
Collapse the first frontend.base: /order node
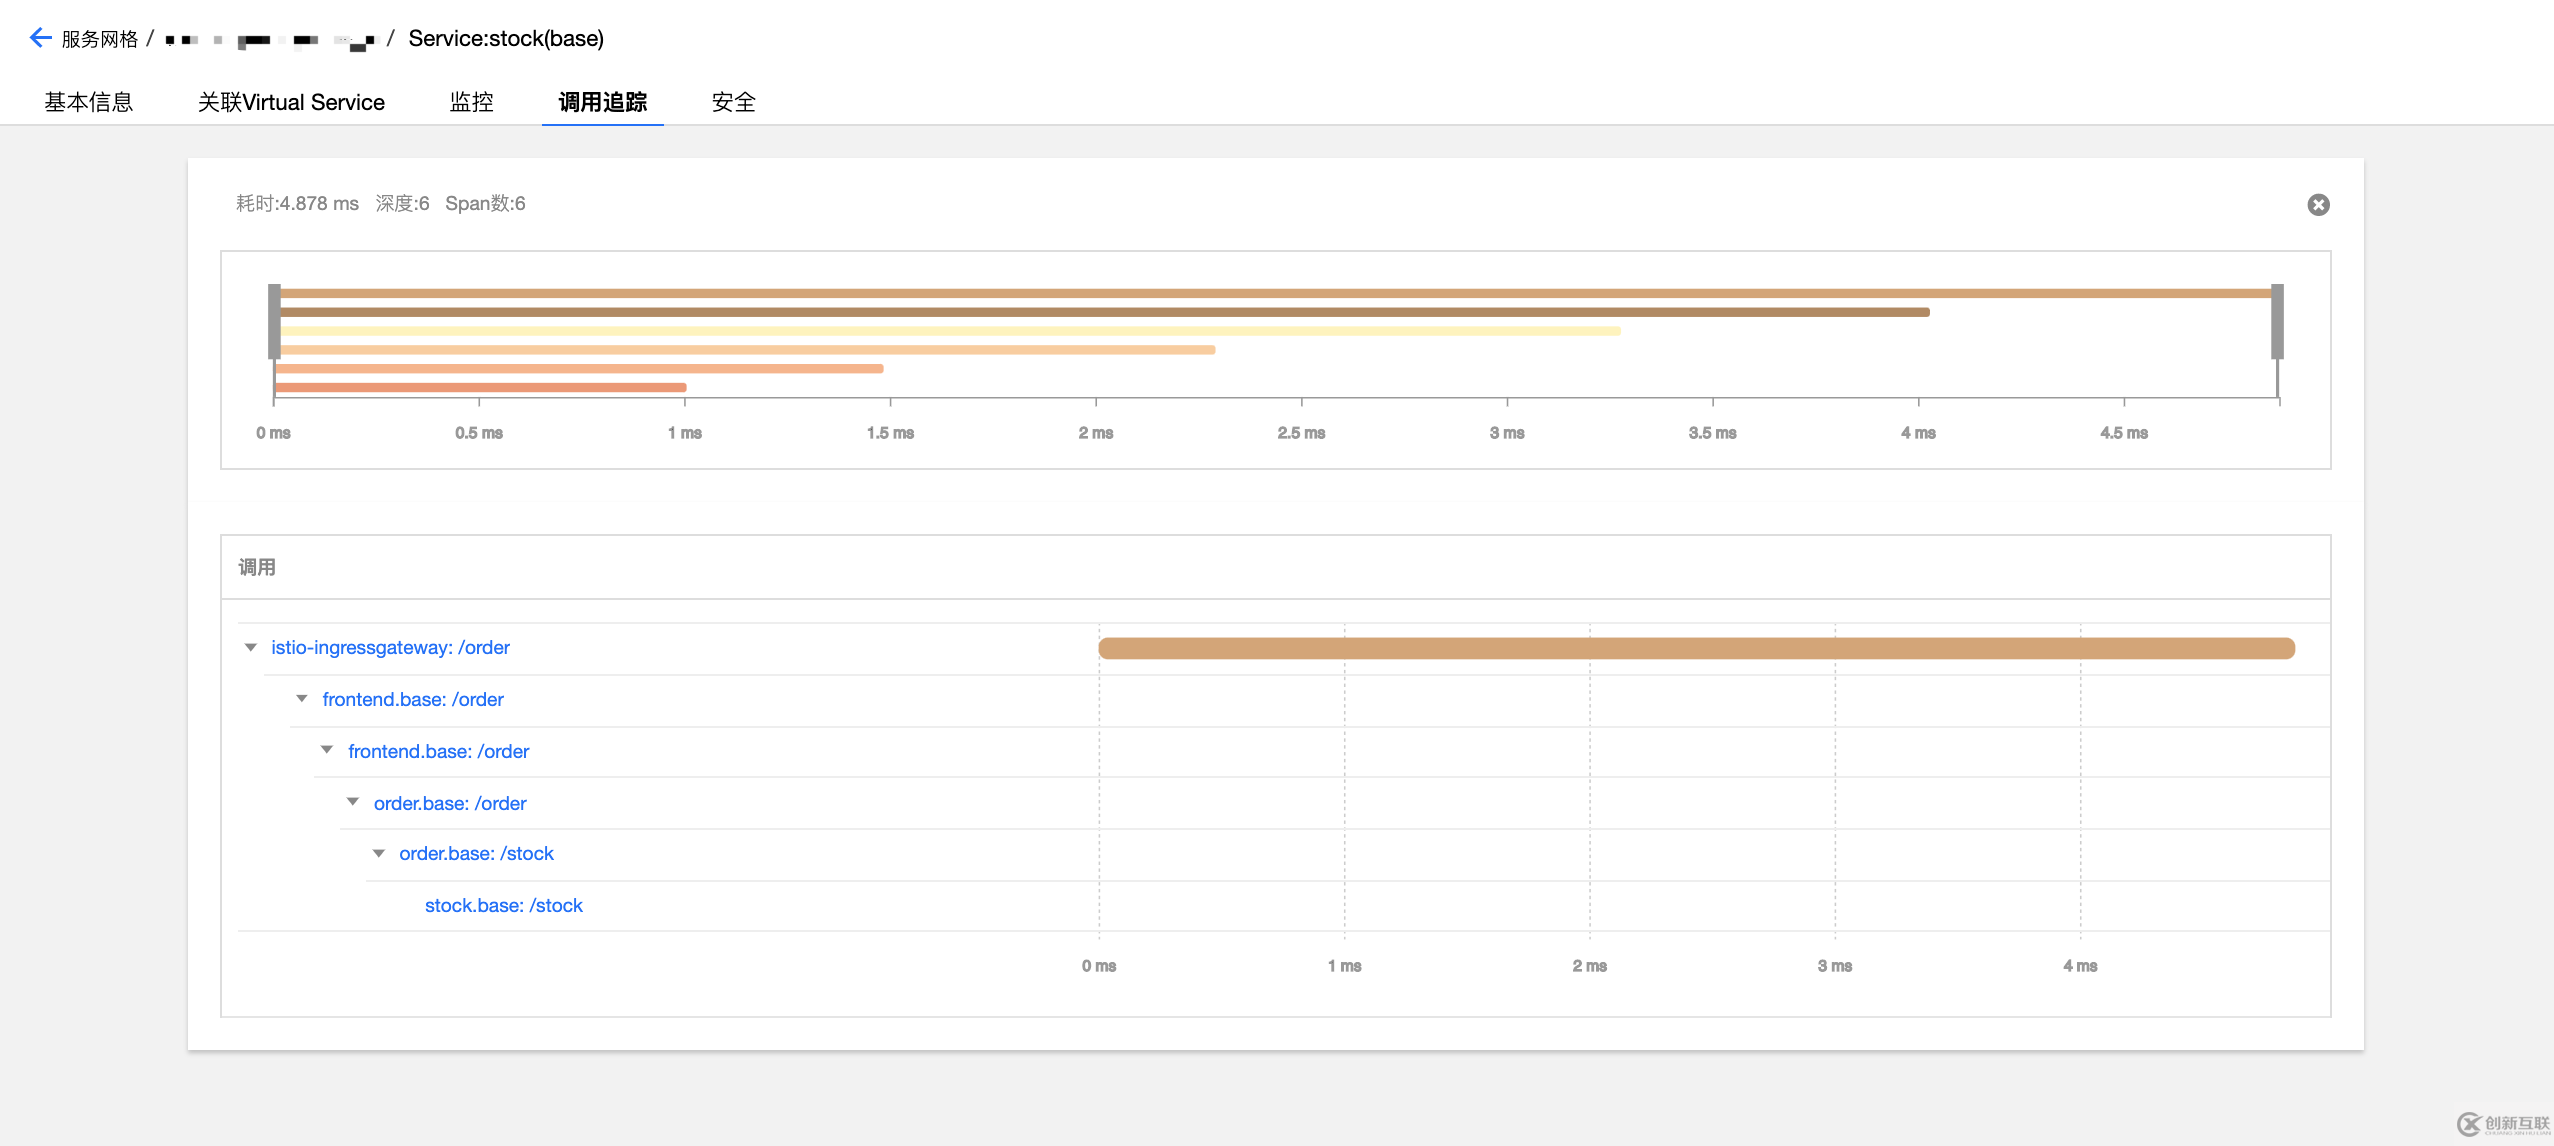click(302, 699)
